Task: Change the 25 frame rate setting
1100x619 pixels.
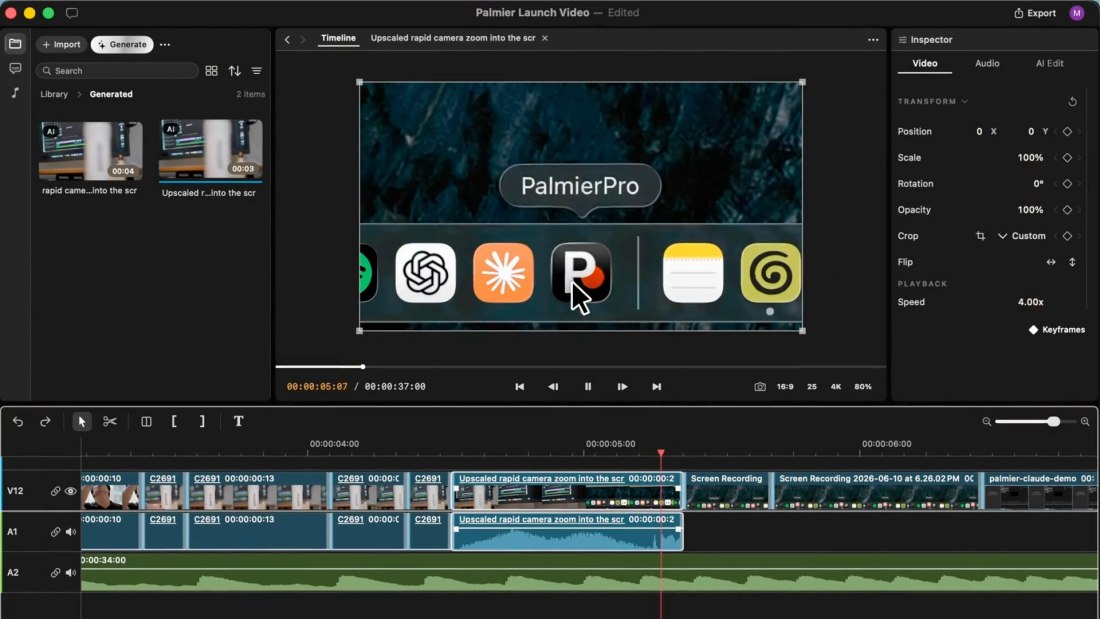Action: [812, 387]
